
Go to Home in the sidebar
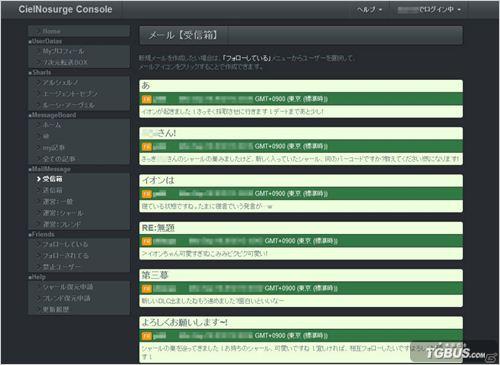point(51,31)
